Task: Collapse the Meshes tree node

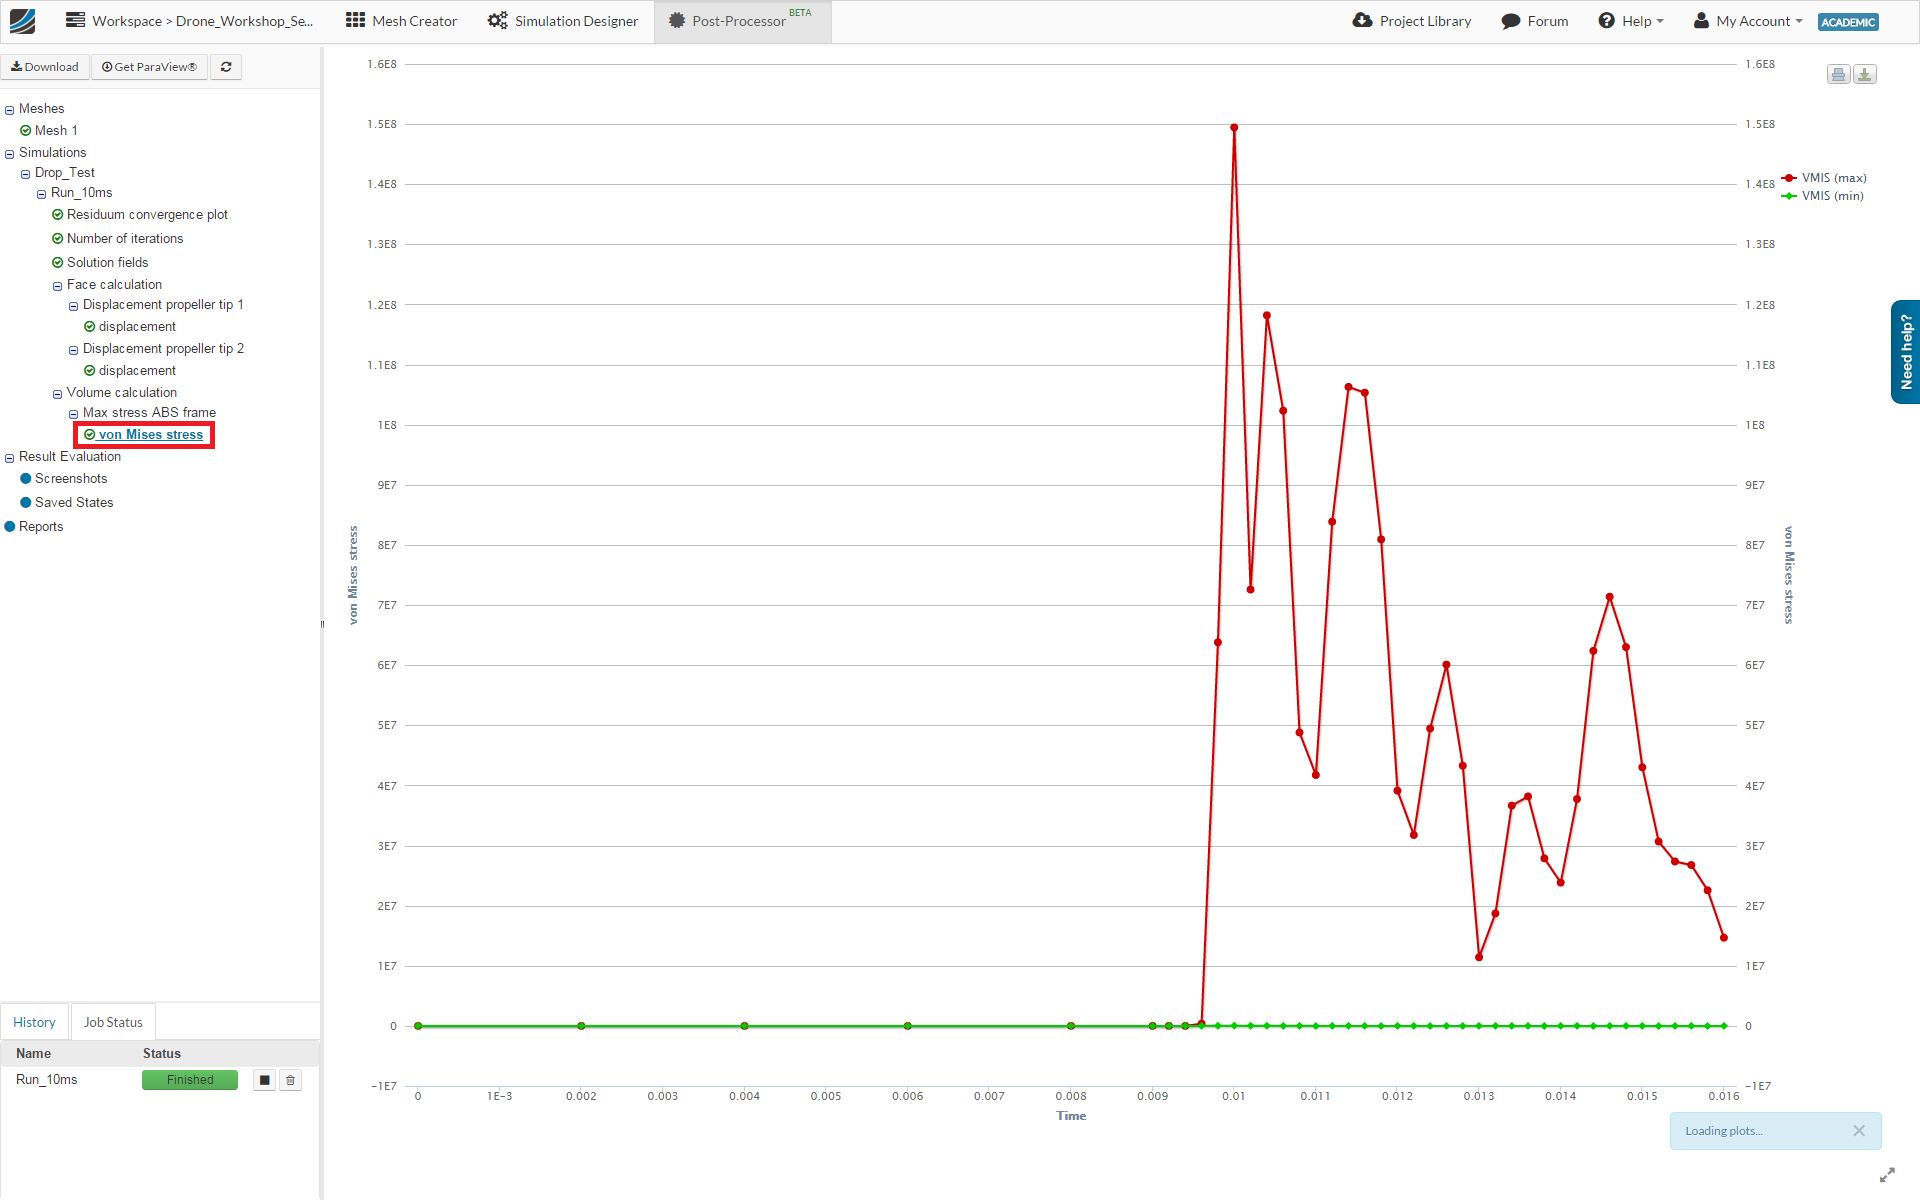Action: (x=10, y=110)
